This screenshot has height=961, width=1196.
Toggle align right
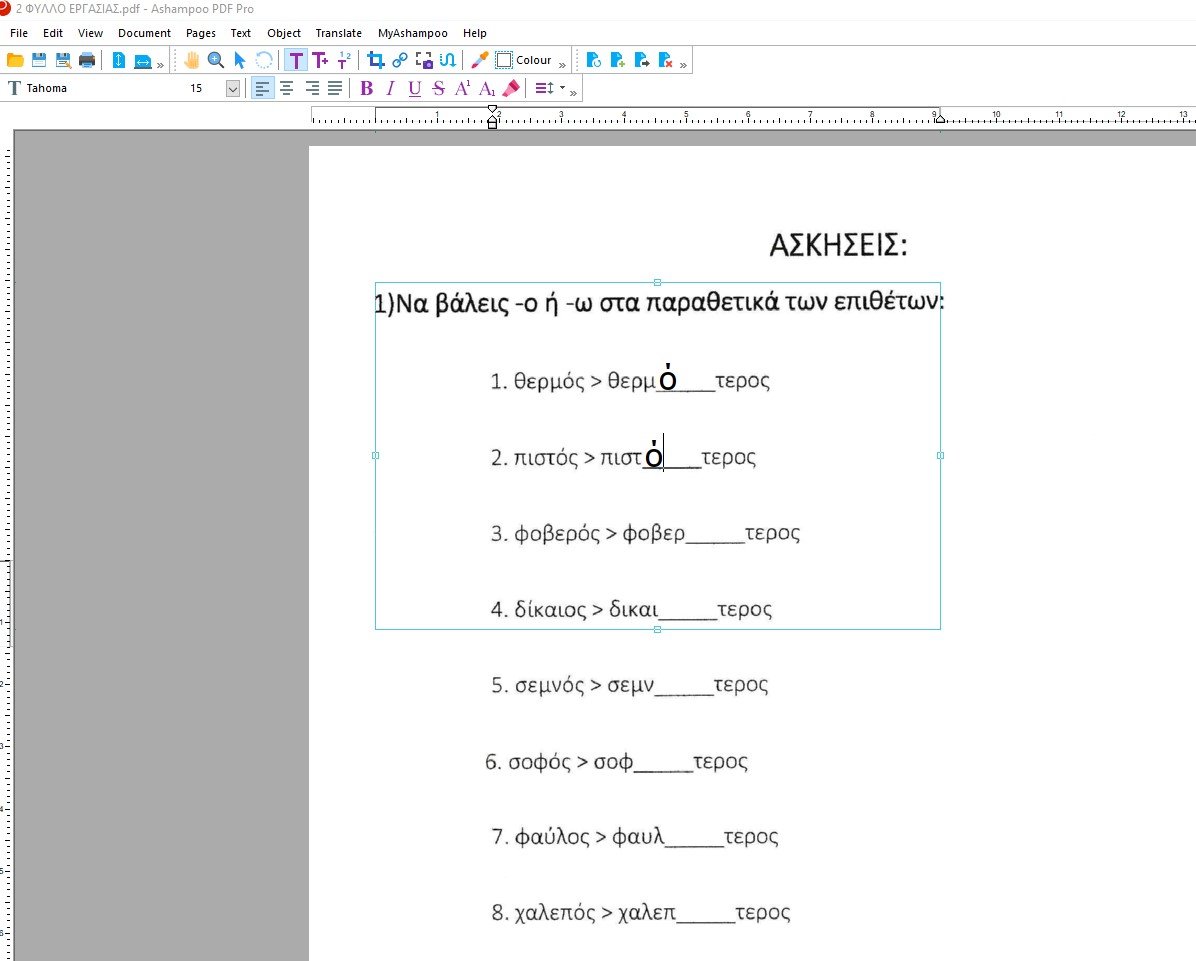point(311,88)
